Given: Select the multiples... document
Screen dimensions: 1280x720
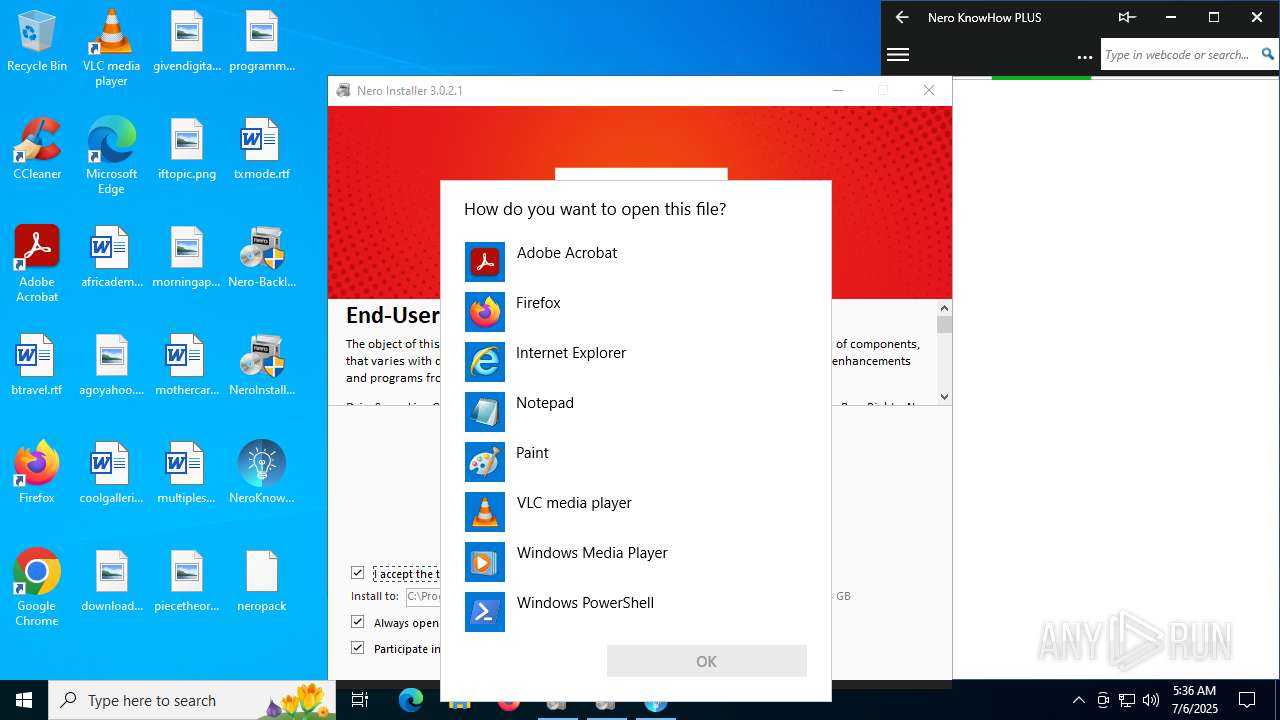Looking at the screenshot, I should point(187,472).
